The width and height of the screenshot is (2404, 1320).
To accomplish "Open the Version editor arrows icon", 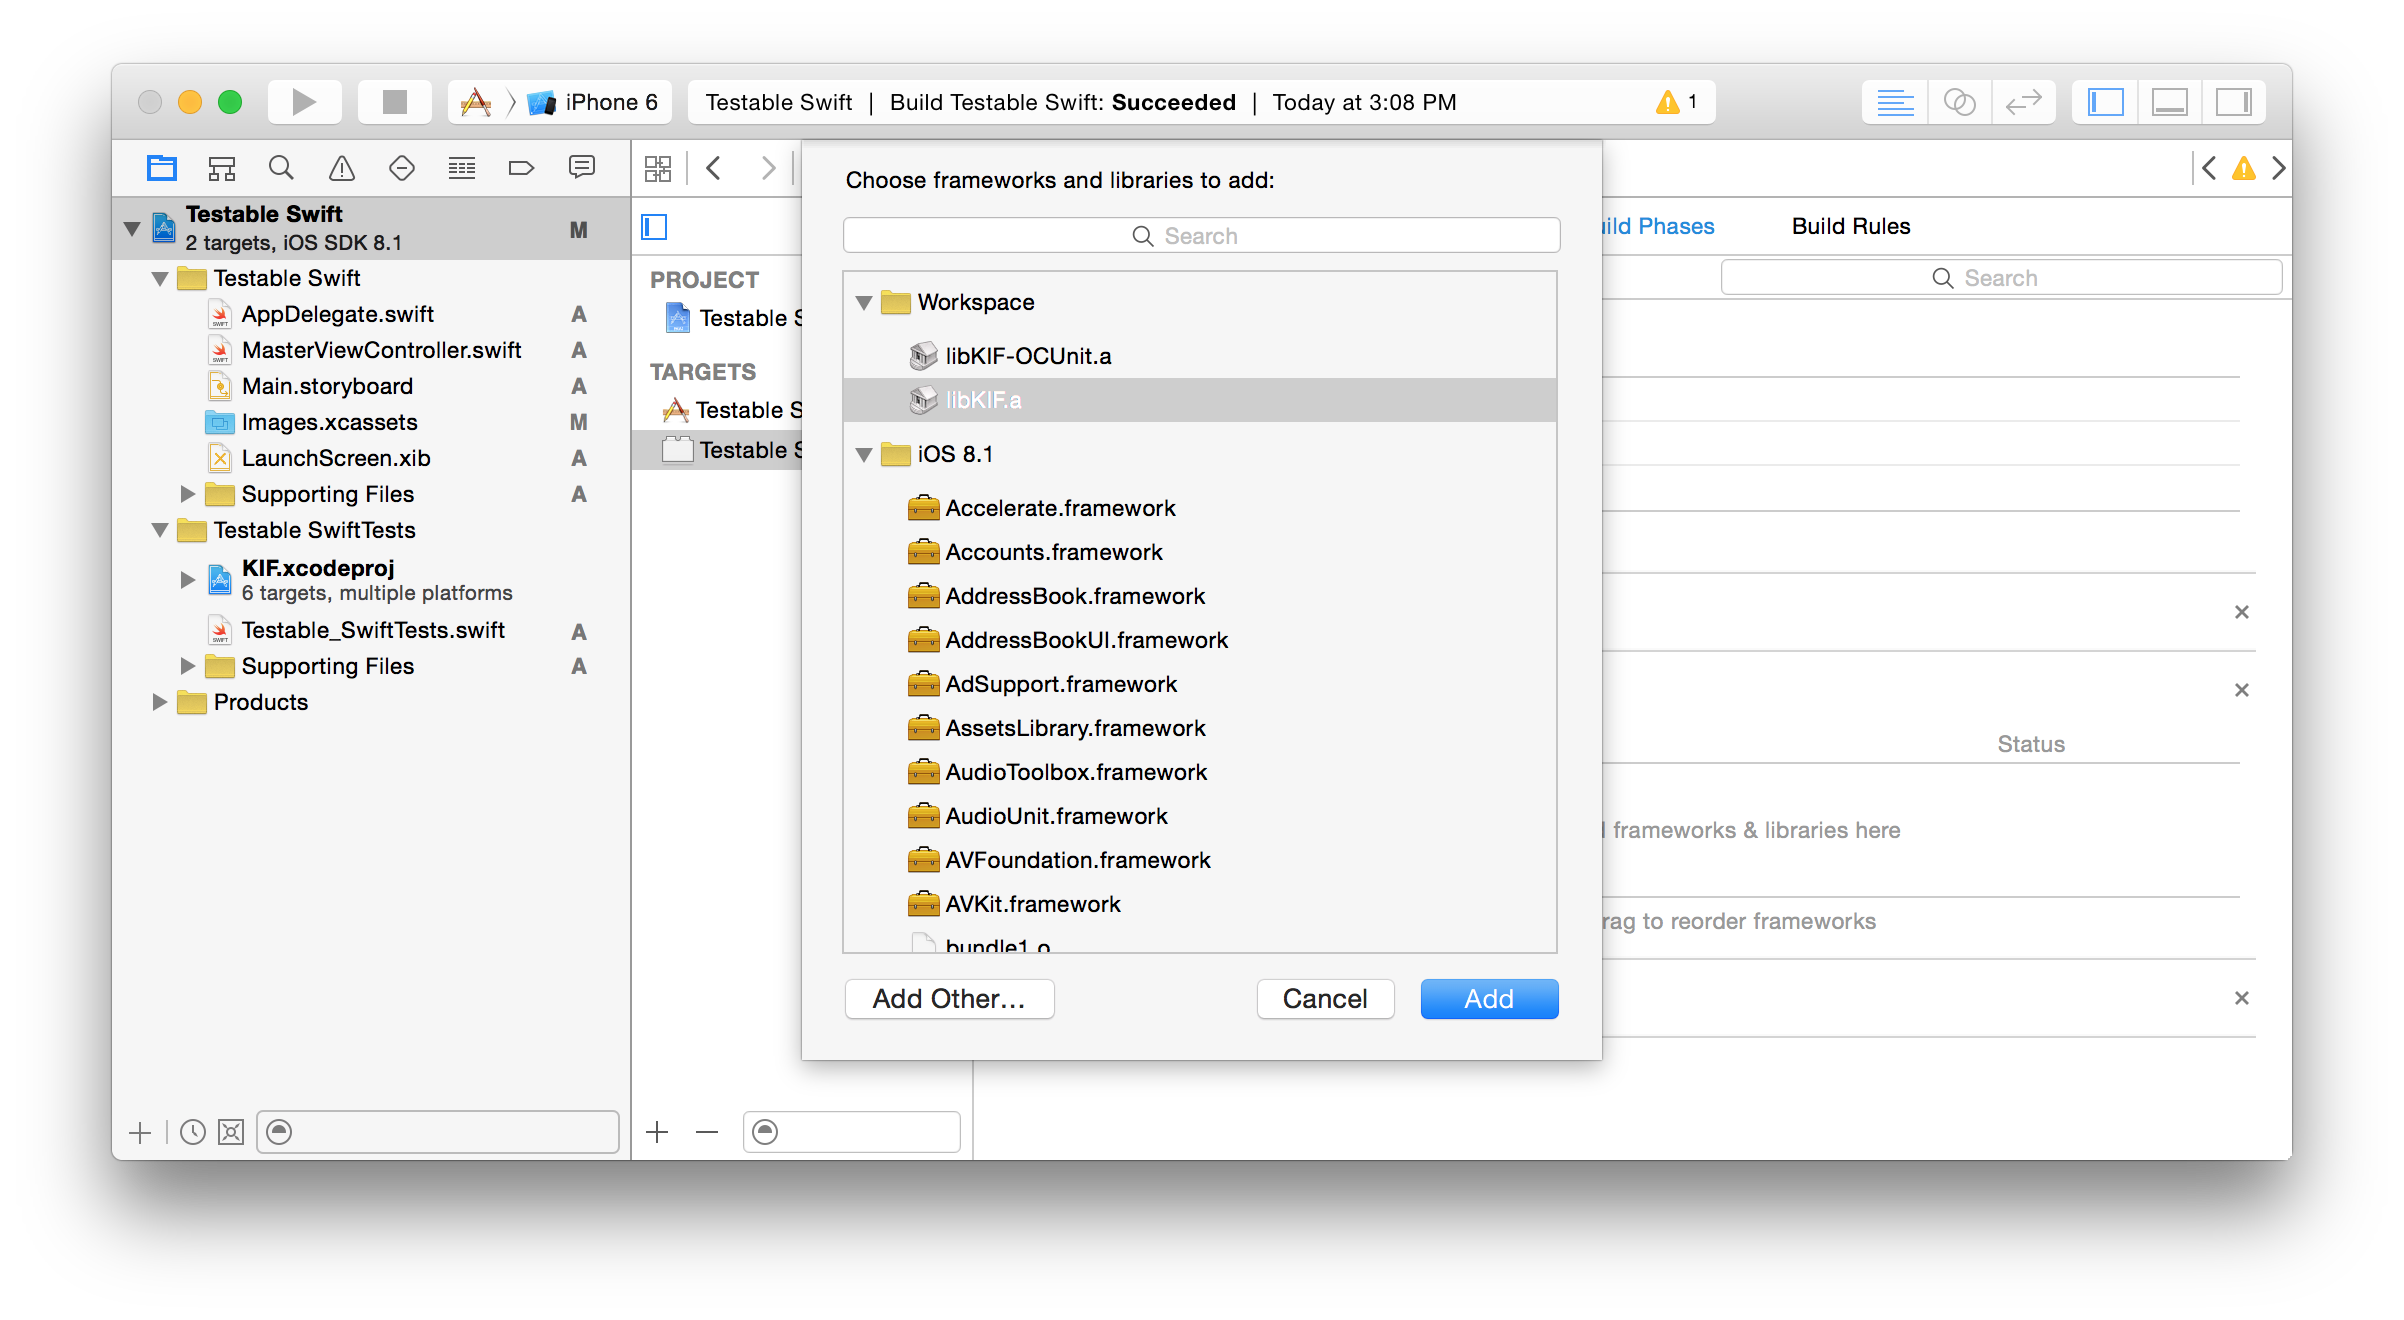I will [x=2023, y=102].
